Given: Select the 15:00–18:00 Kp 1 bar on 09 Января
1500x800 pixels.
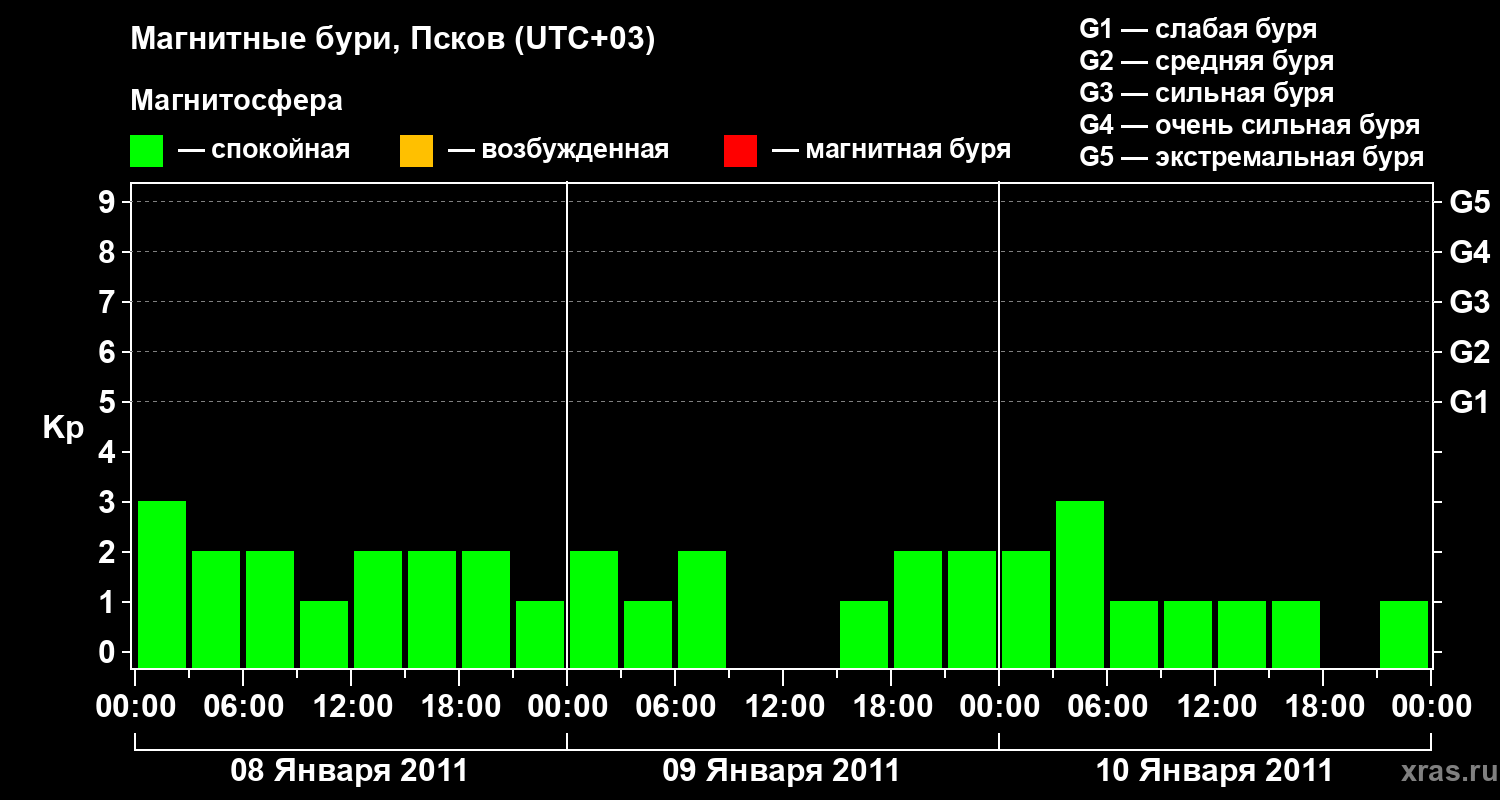Looking at the screenshot, I should (x=864, y=634).
